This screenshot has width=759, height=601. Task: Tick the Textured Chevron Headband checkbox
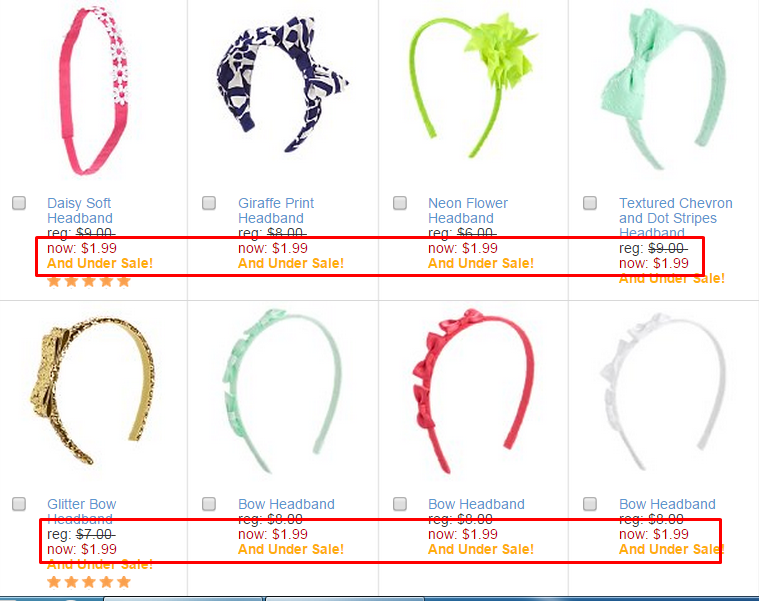click(590, 203)
